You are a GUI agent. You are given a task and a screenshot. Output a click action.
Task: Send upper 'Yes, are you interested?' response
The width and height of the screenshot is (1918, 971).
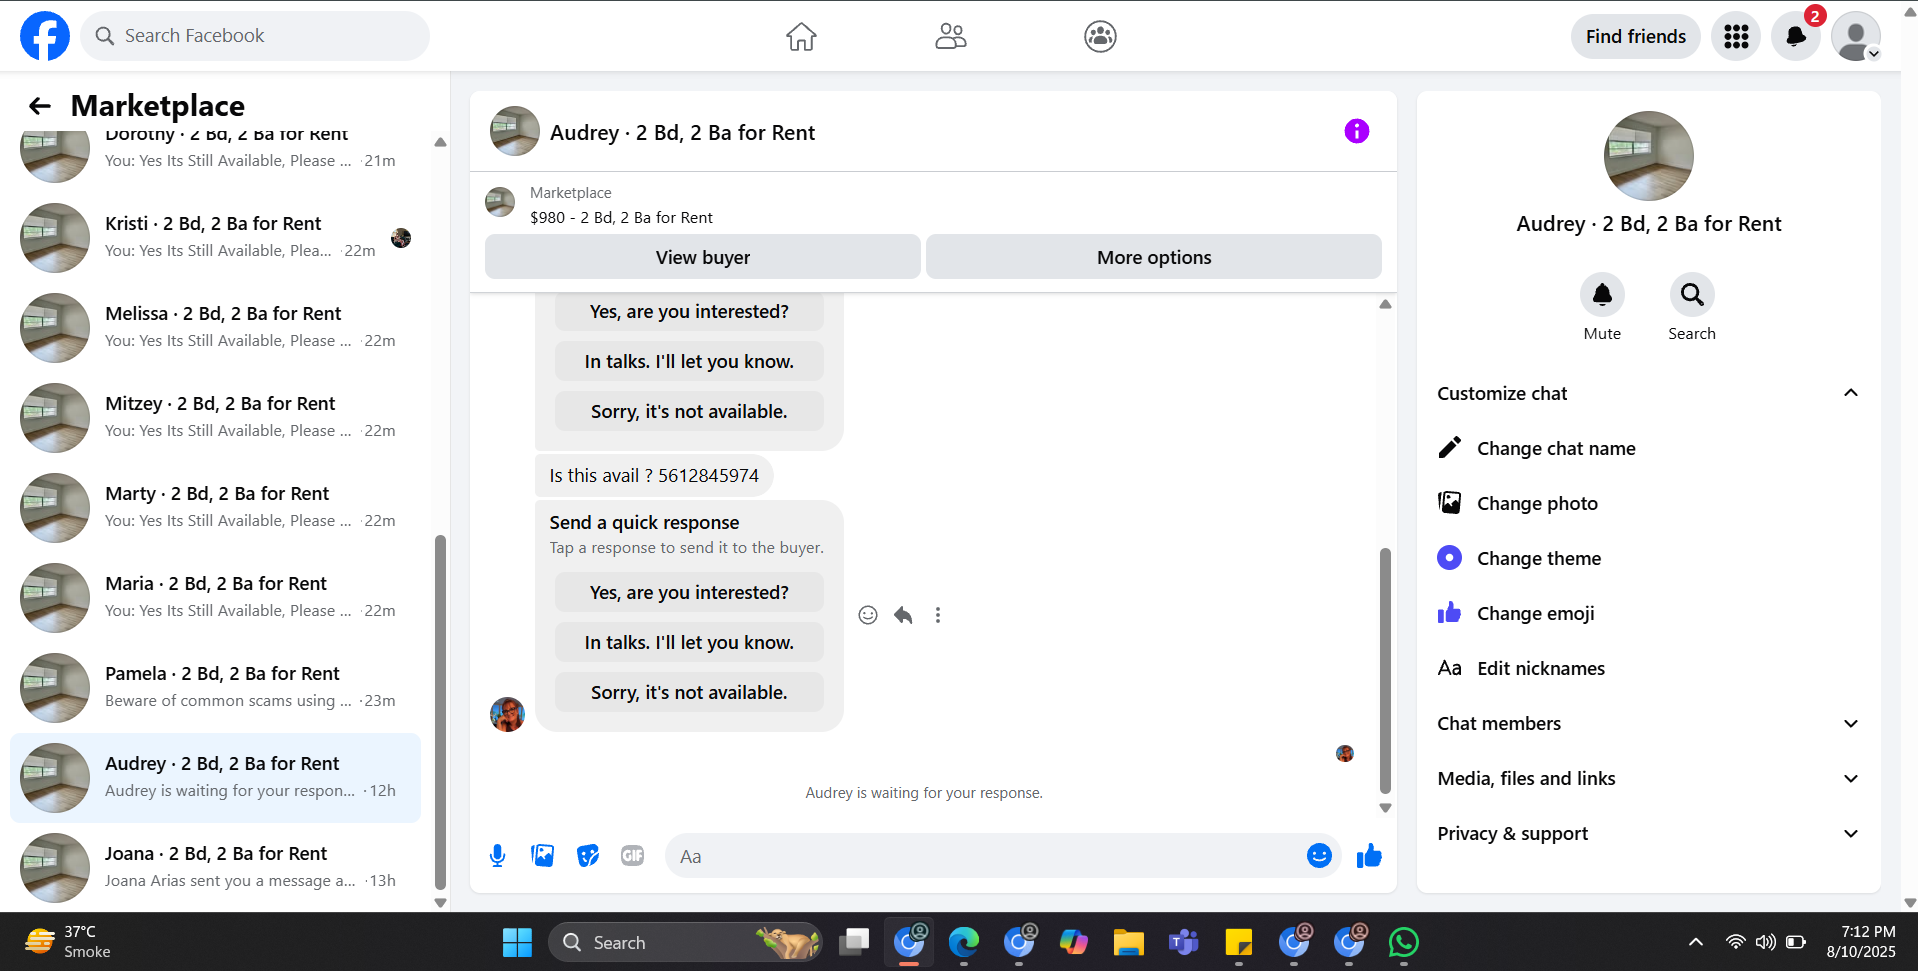689,311
